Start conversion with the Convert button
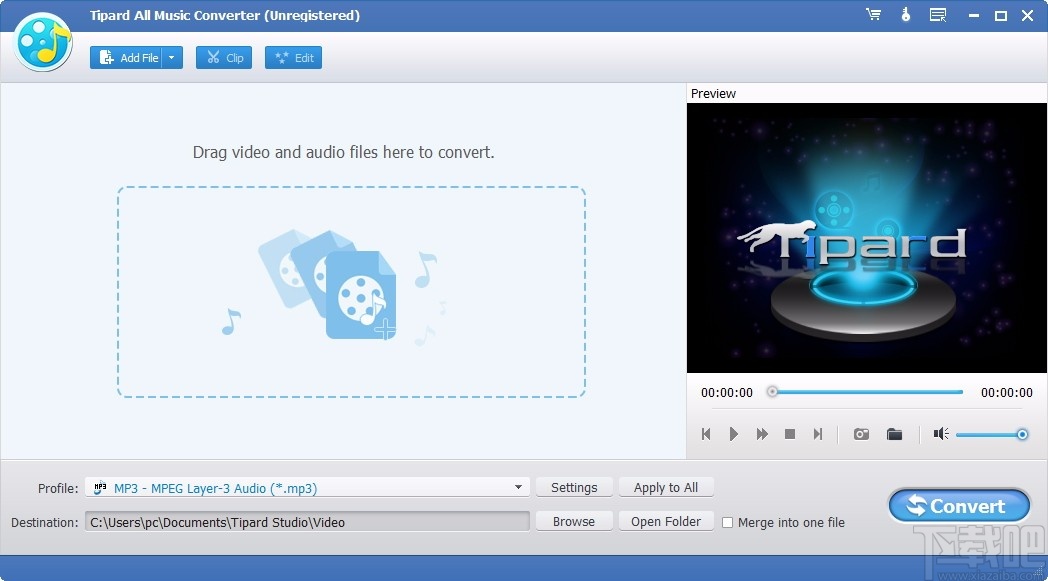The width and height of the screenshot is (1048, 581). [x=958, y=505]
